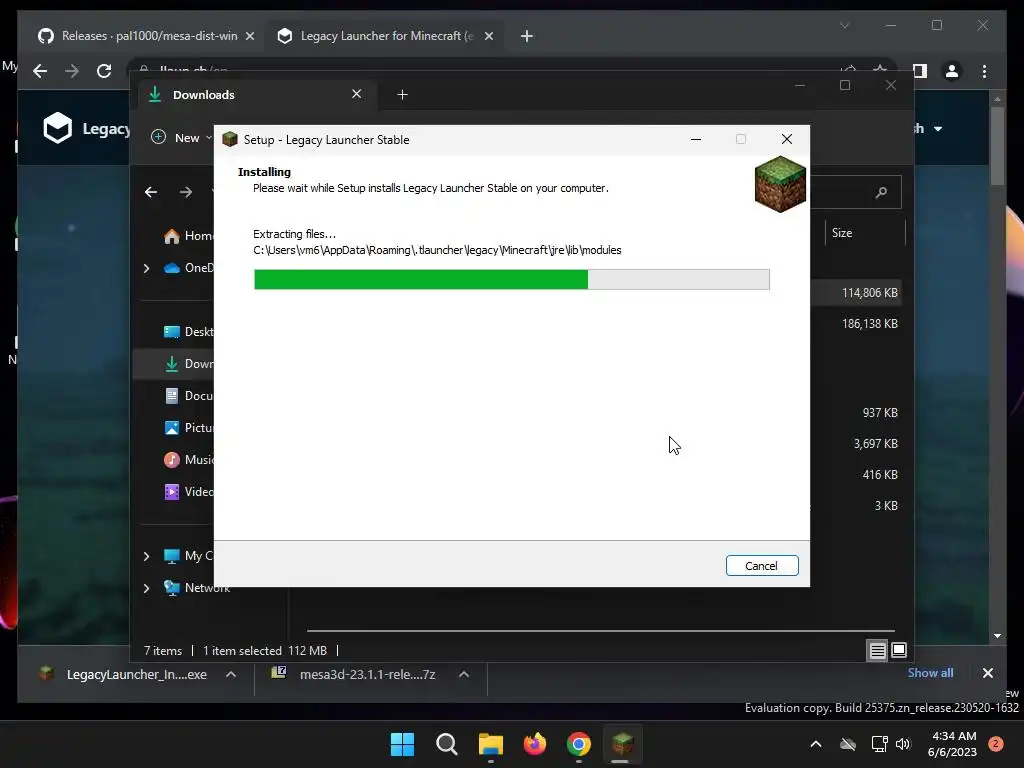Click the grass block icon in Setup title bar
Image resolution: width=1024 pixels, height=768 pixels.
230,139
